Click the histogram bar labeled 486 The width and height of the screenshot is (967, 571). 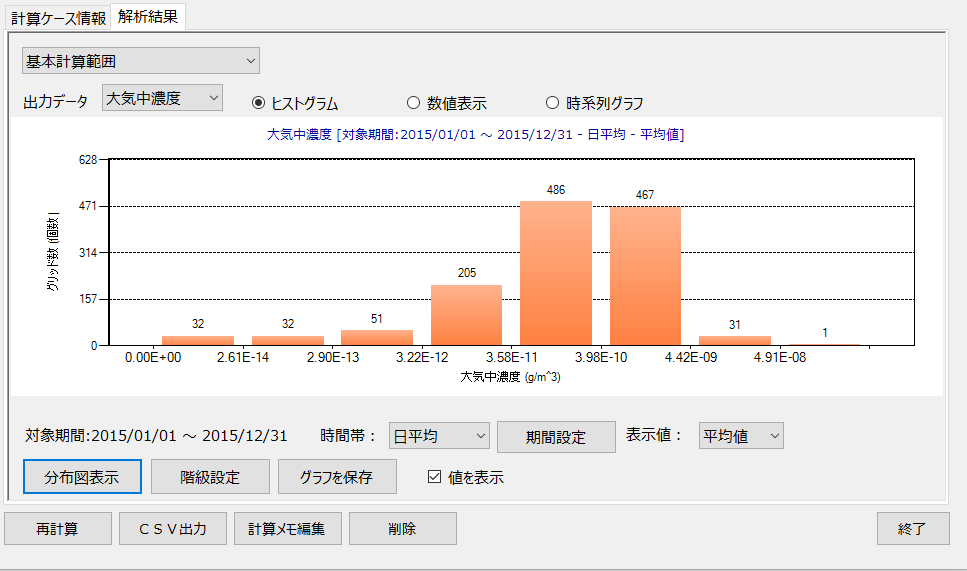click(556, 273)
